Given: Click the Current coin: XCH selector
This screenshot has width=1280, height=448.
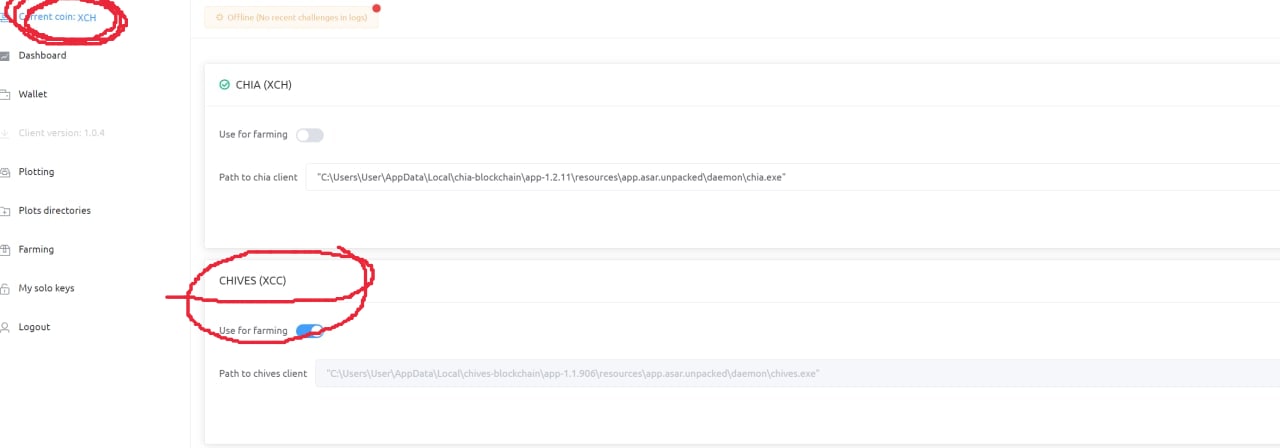Looking at the screenshot, I should [57, 17].
